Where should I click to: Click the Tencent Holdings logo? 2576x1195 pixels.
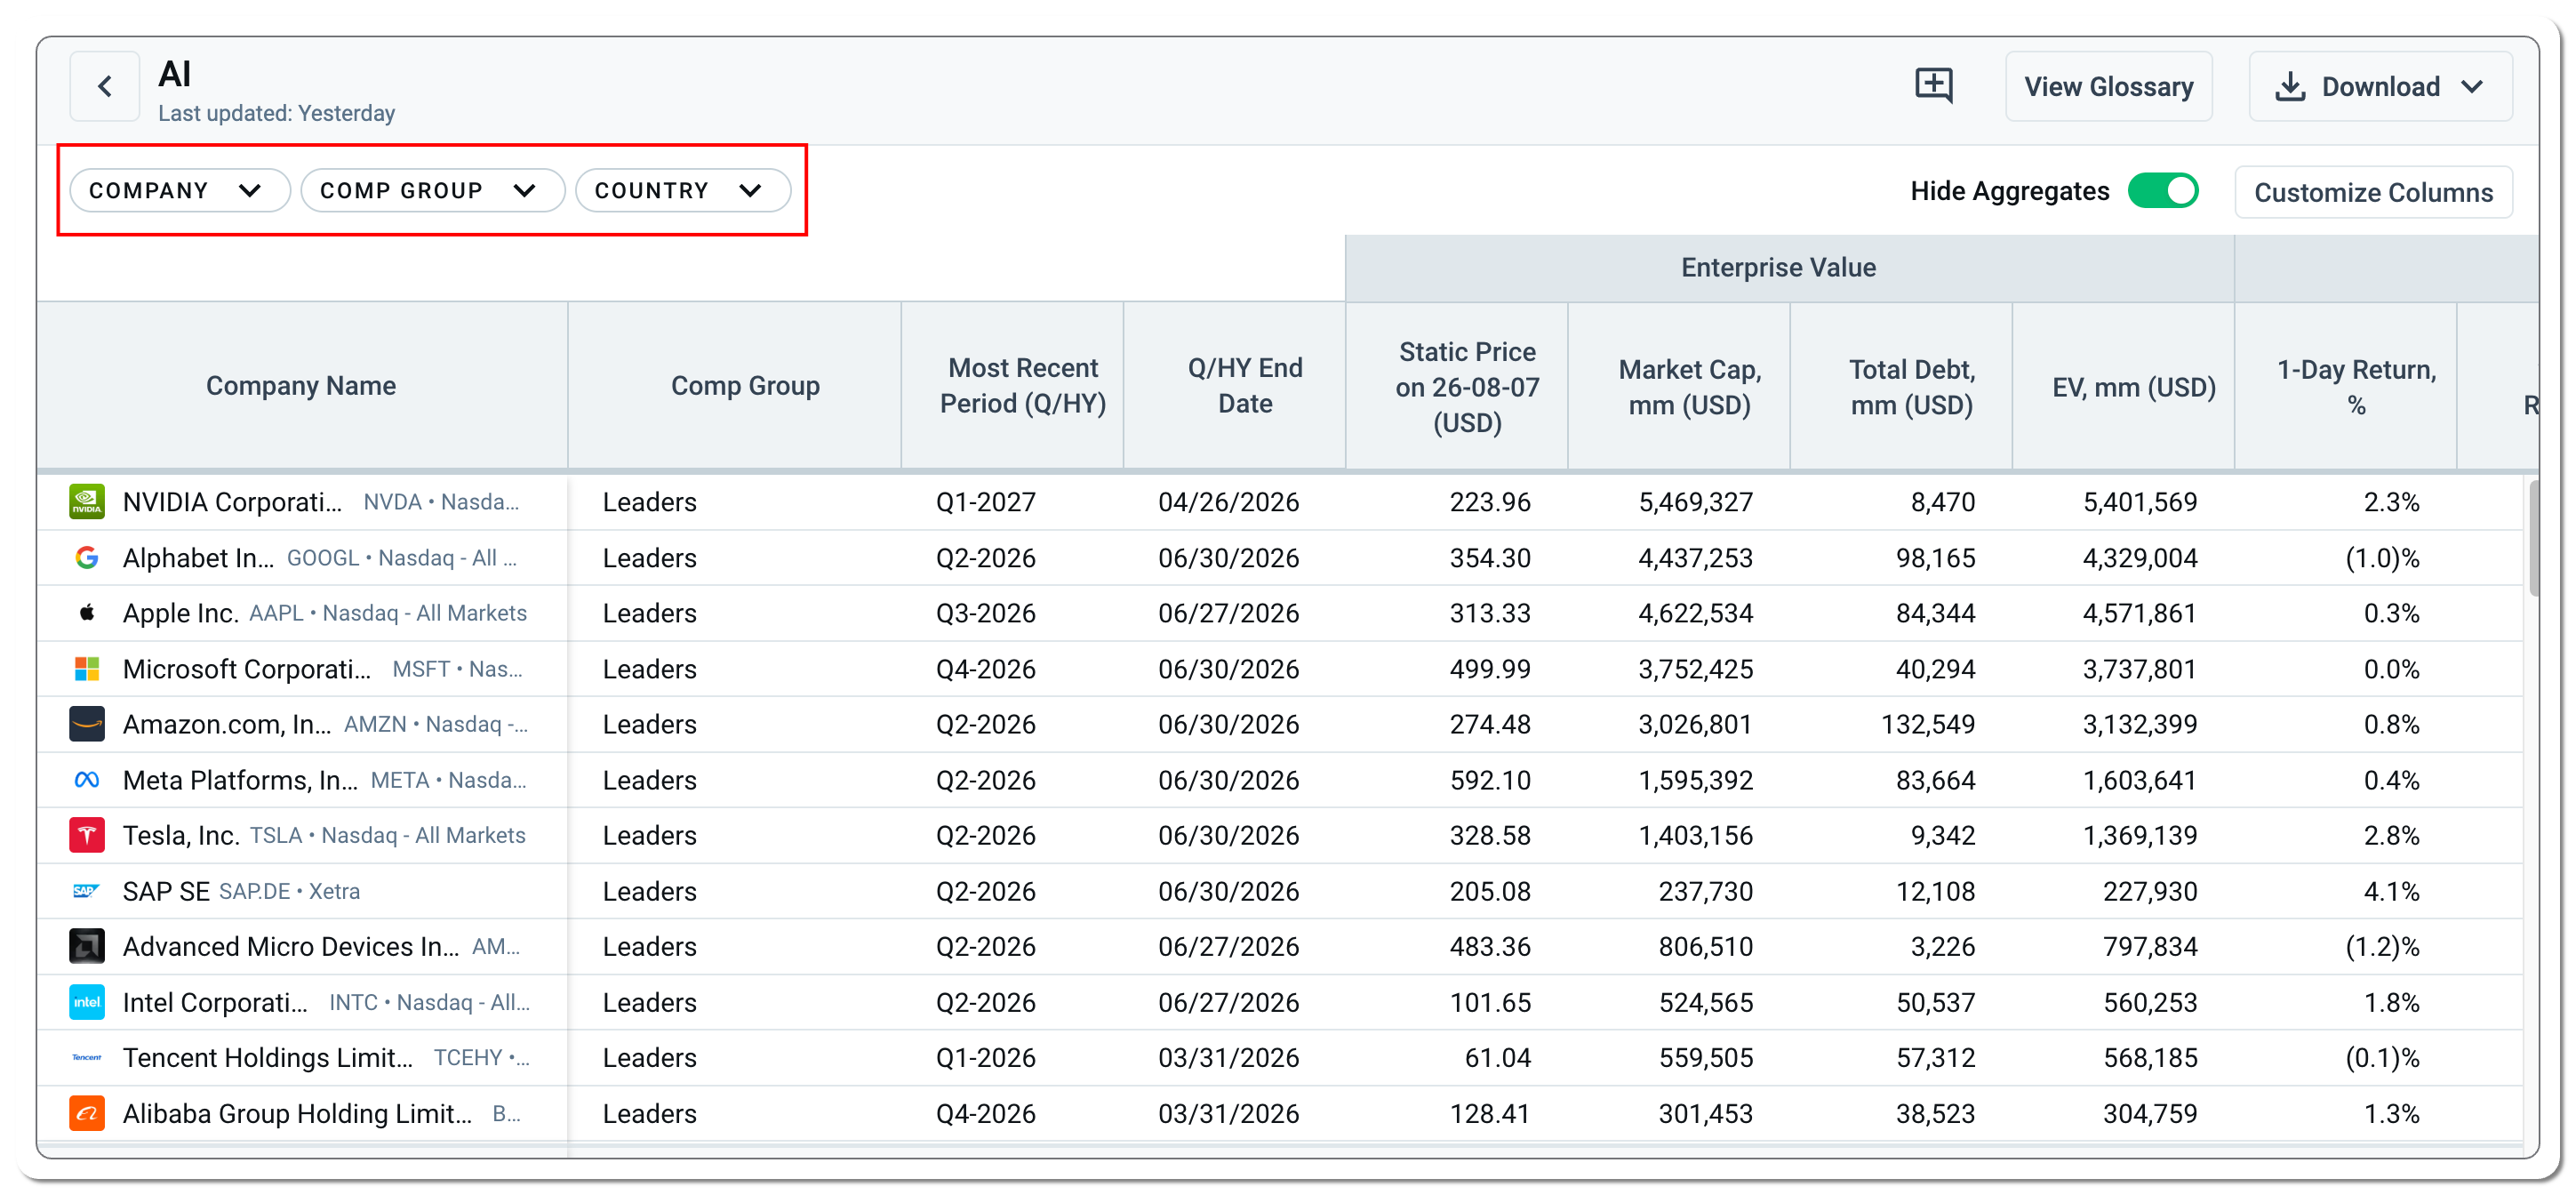click(x=87, y=1057)
